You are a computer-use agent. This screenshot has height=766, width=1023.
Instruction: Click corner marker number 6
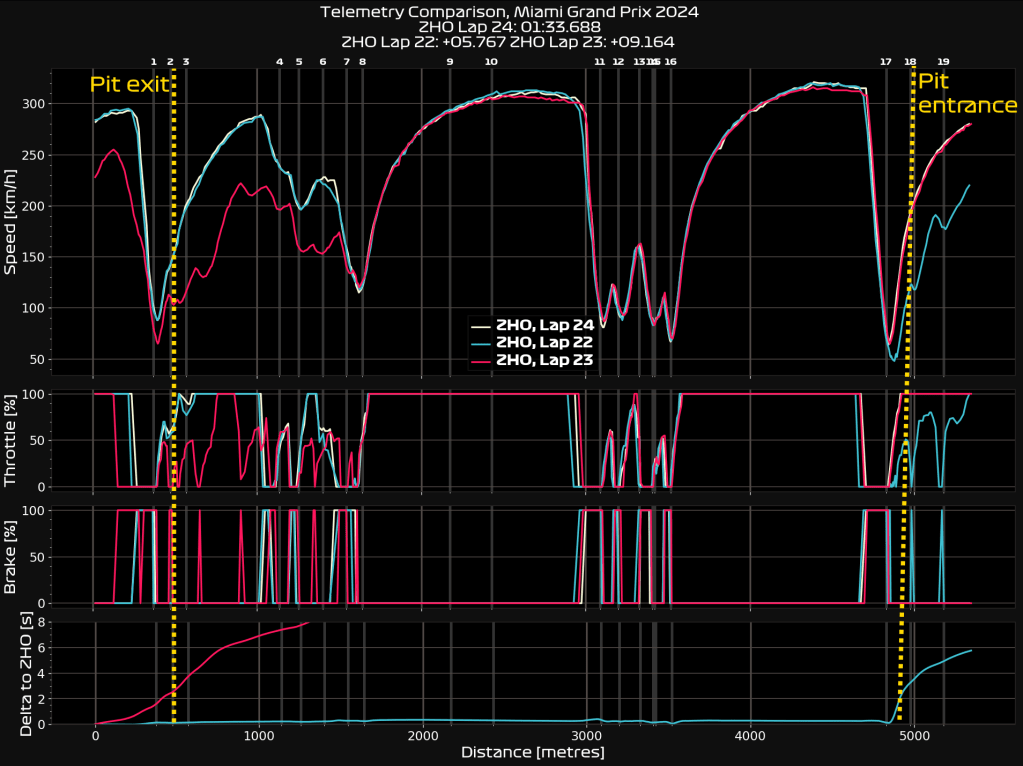(322, 62)
